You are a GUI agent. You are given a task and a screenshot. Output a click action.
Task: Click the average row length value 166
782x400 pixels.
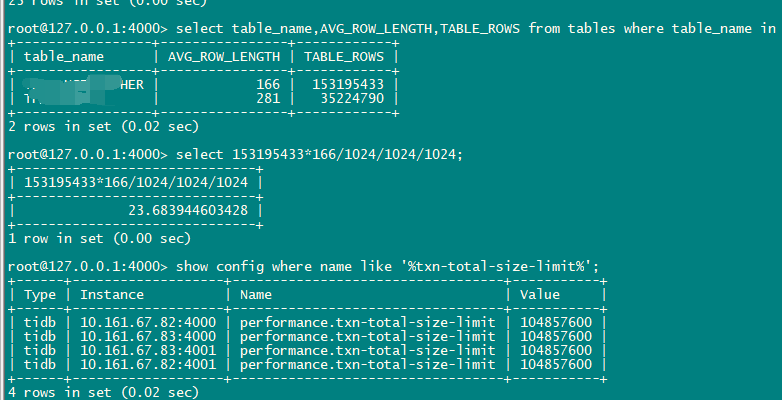click(x=268, y=85)
